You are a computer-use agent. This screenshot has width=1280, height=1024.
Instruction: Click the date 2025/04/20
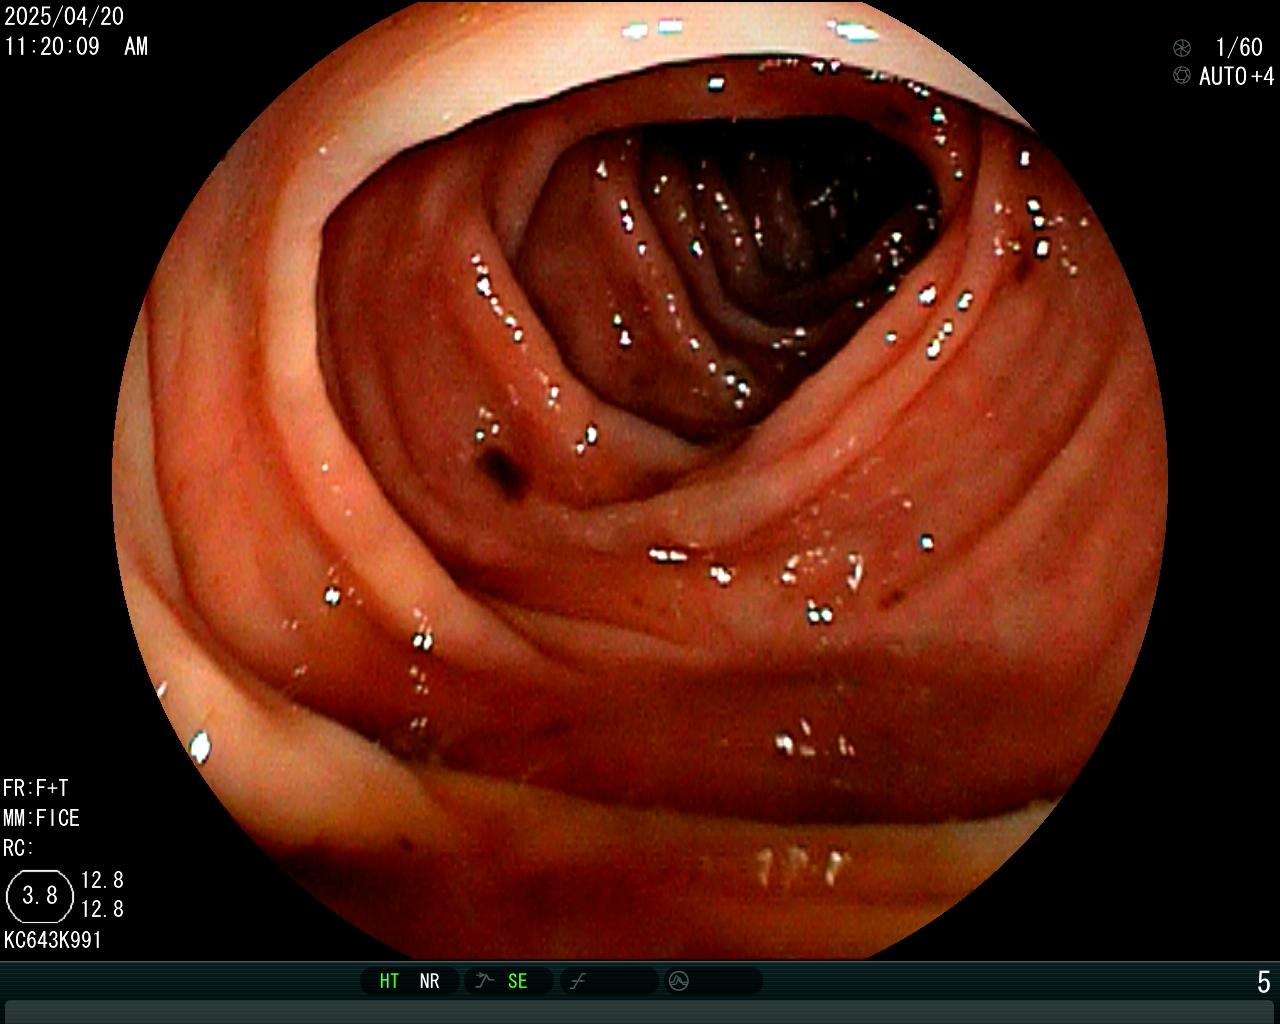[64, 17]
